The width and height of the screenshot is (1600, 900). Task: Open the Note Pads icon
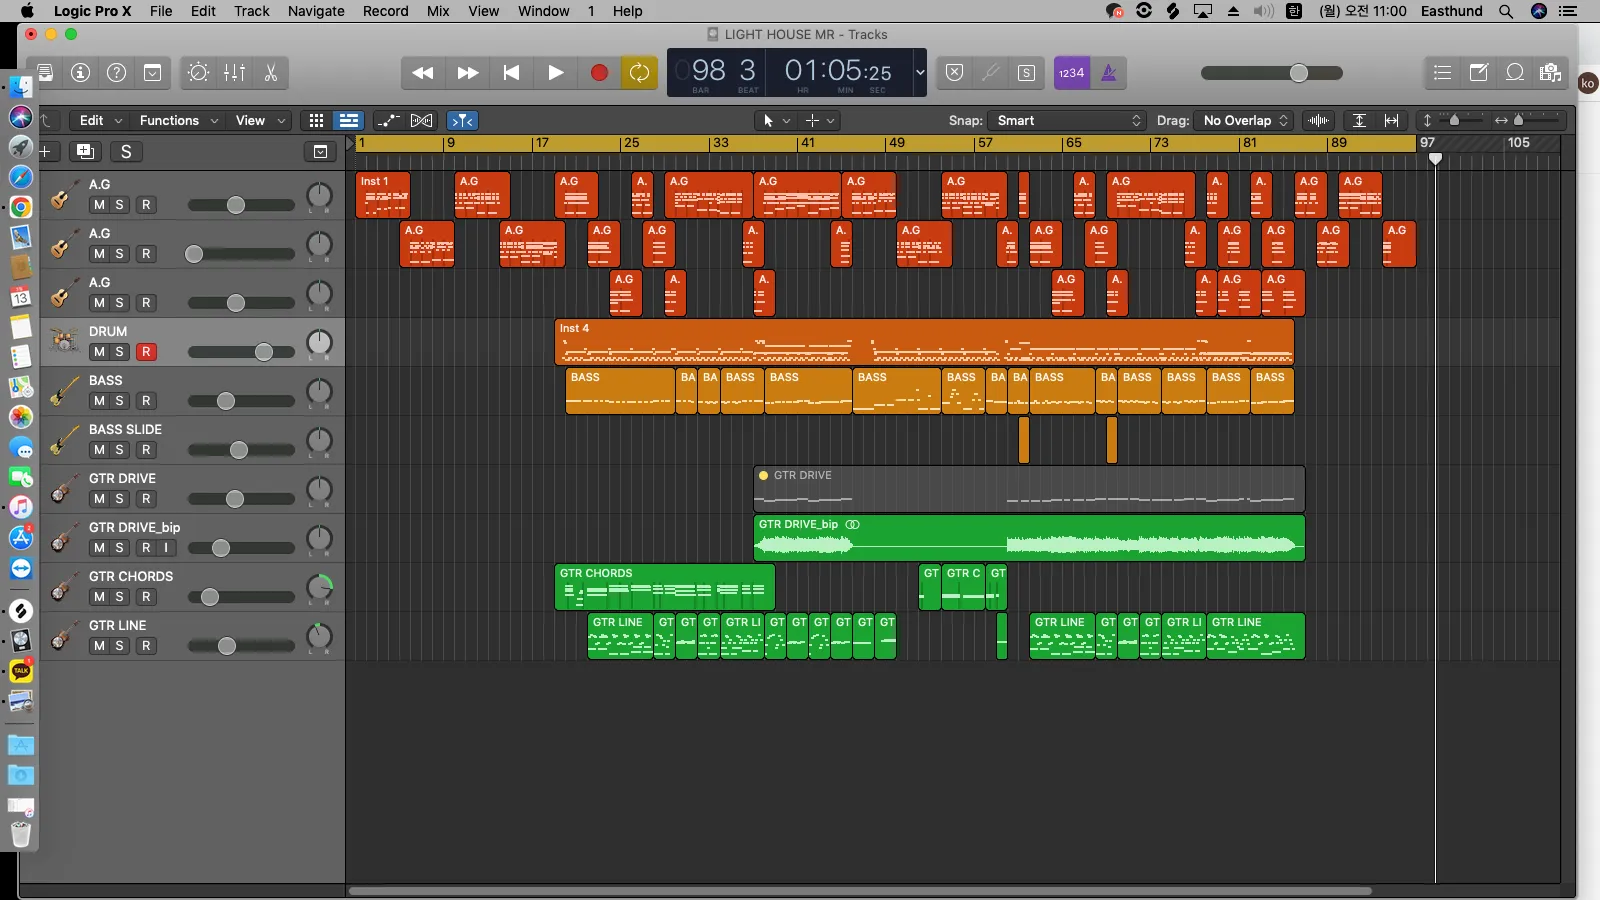[1478, 72]
